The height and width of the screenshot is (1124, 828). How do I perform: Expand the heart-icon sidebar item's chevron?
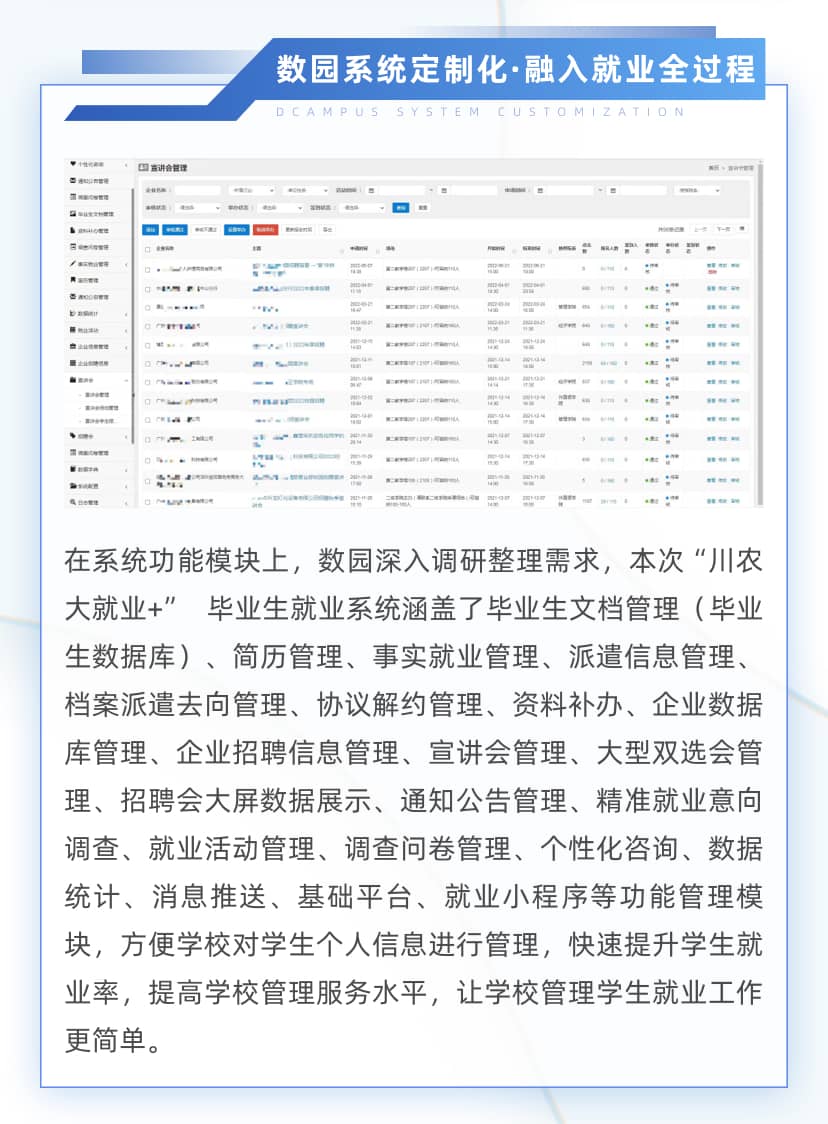(x=127, y=165)
